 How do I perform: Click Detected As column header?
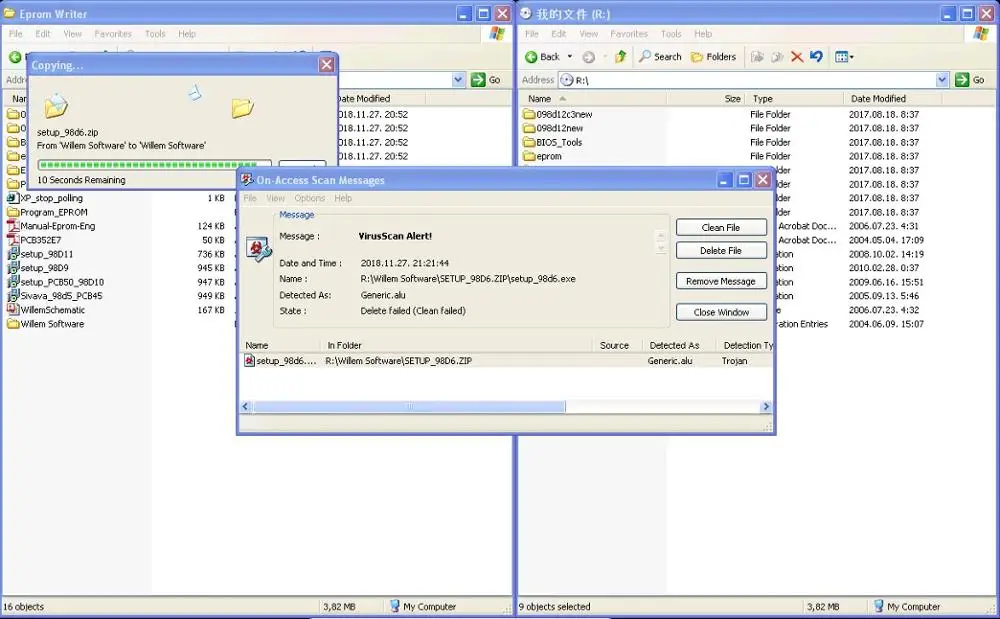[x=674, y=346]
